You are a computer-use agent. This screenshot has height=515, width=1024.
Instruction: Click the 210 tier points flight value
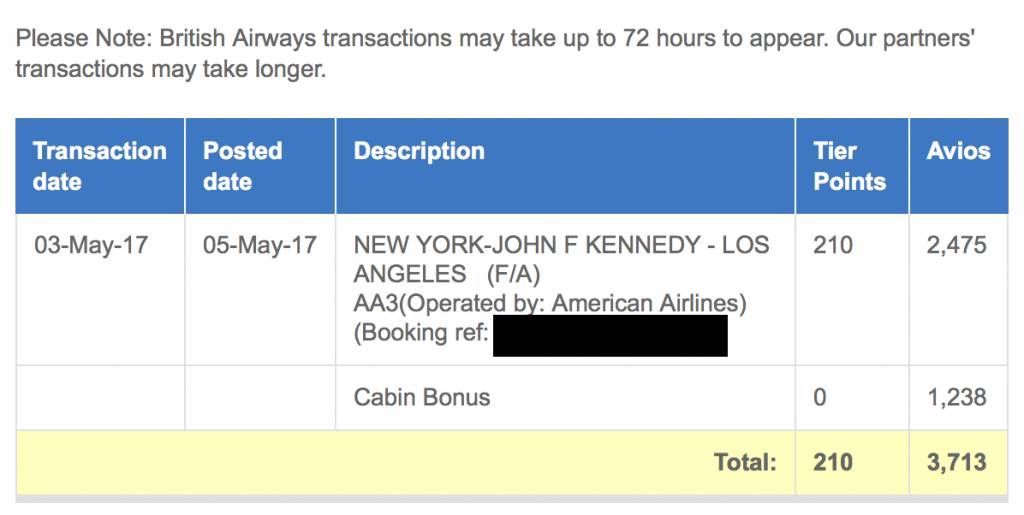pyautogui.click(x=833, y=245)
